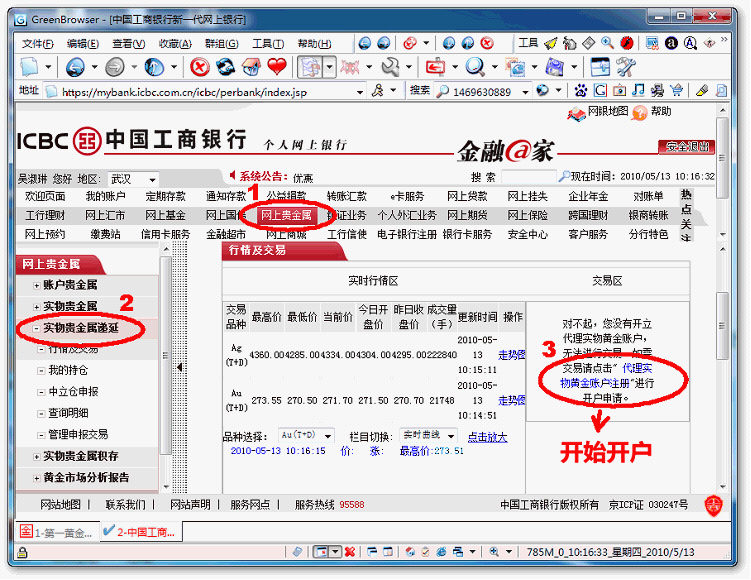The image size is (751, 580).
Task: Click the 联系我们 footer link
Action: tap(125, 505)
